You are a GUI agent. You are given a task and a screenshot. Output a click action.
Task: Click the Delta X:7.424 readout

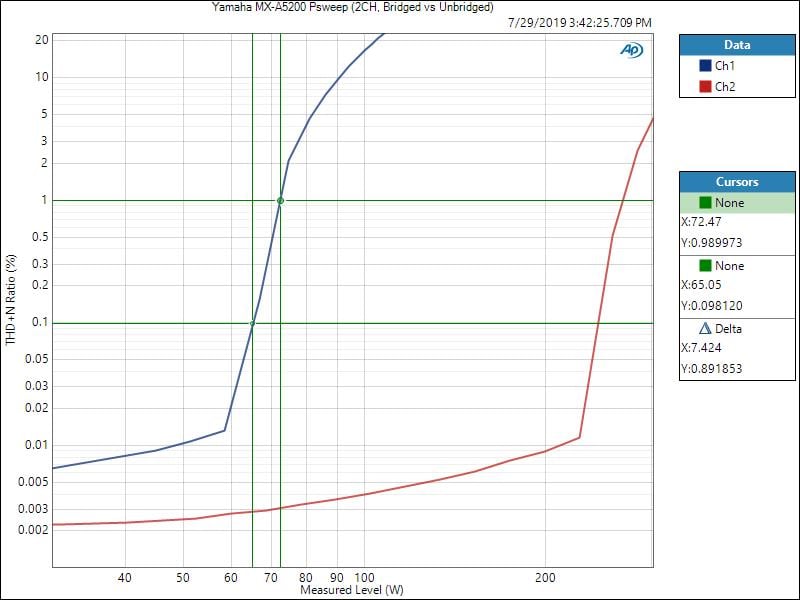coord(701,349)
